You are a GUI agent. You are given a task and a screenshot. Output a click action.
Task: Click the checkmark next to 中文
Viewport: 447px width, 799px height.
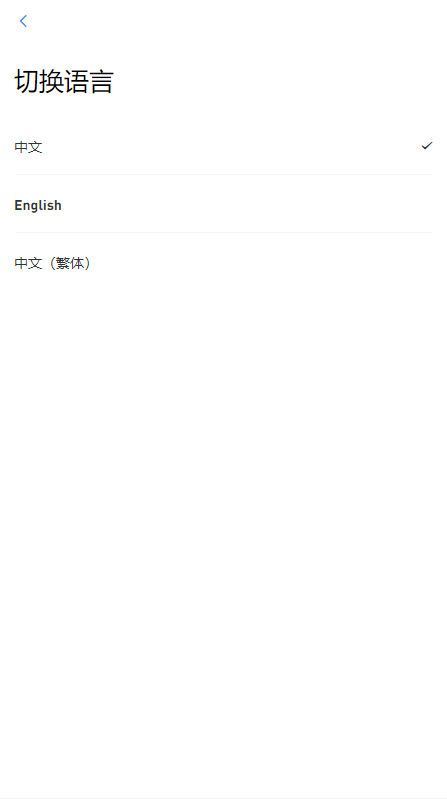pyautogui.click(x=427, y=146)
